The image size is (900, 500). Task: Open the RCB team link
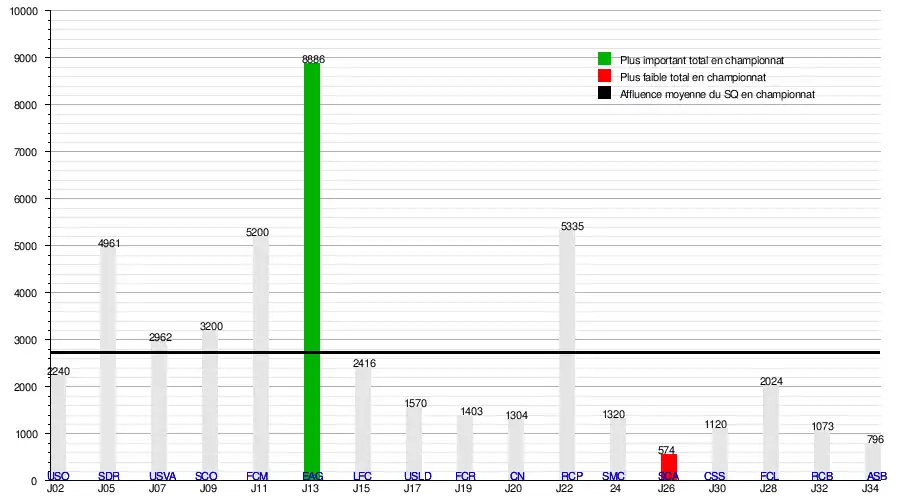coord(822,476)
